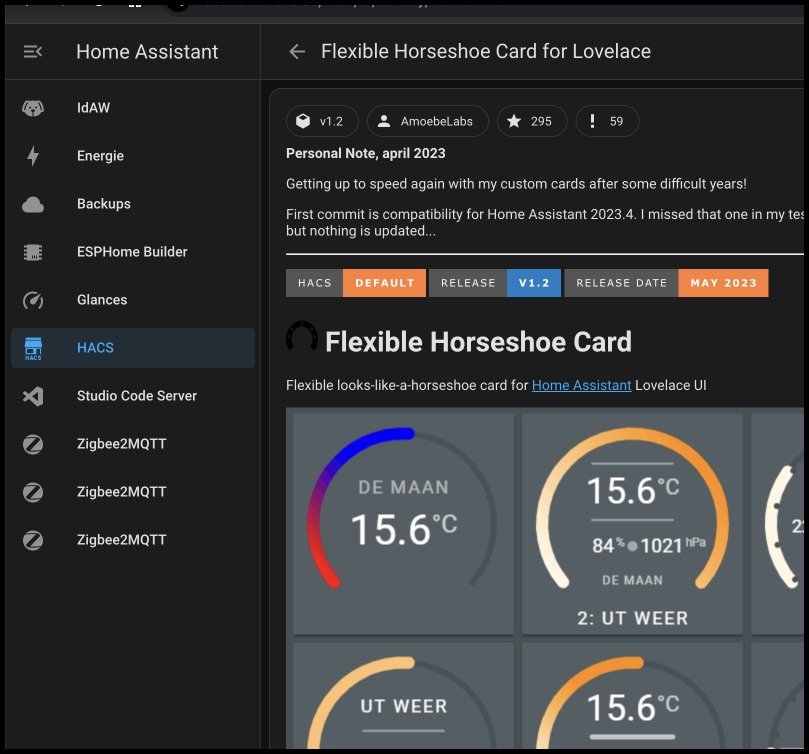Collapse the Home Assistant sidebar menu
809x754 pixels.
(x=33, y=52)
